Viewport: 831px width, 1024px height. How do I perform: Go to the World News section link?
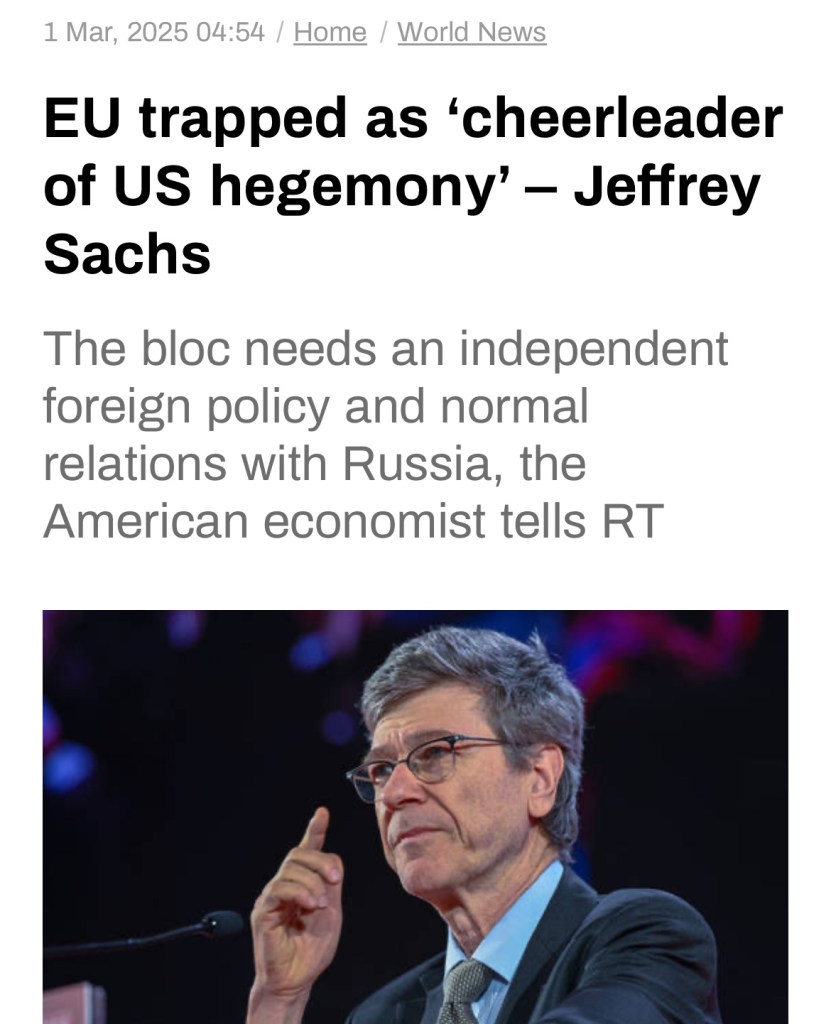click(x=471, y=33)
